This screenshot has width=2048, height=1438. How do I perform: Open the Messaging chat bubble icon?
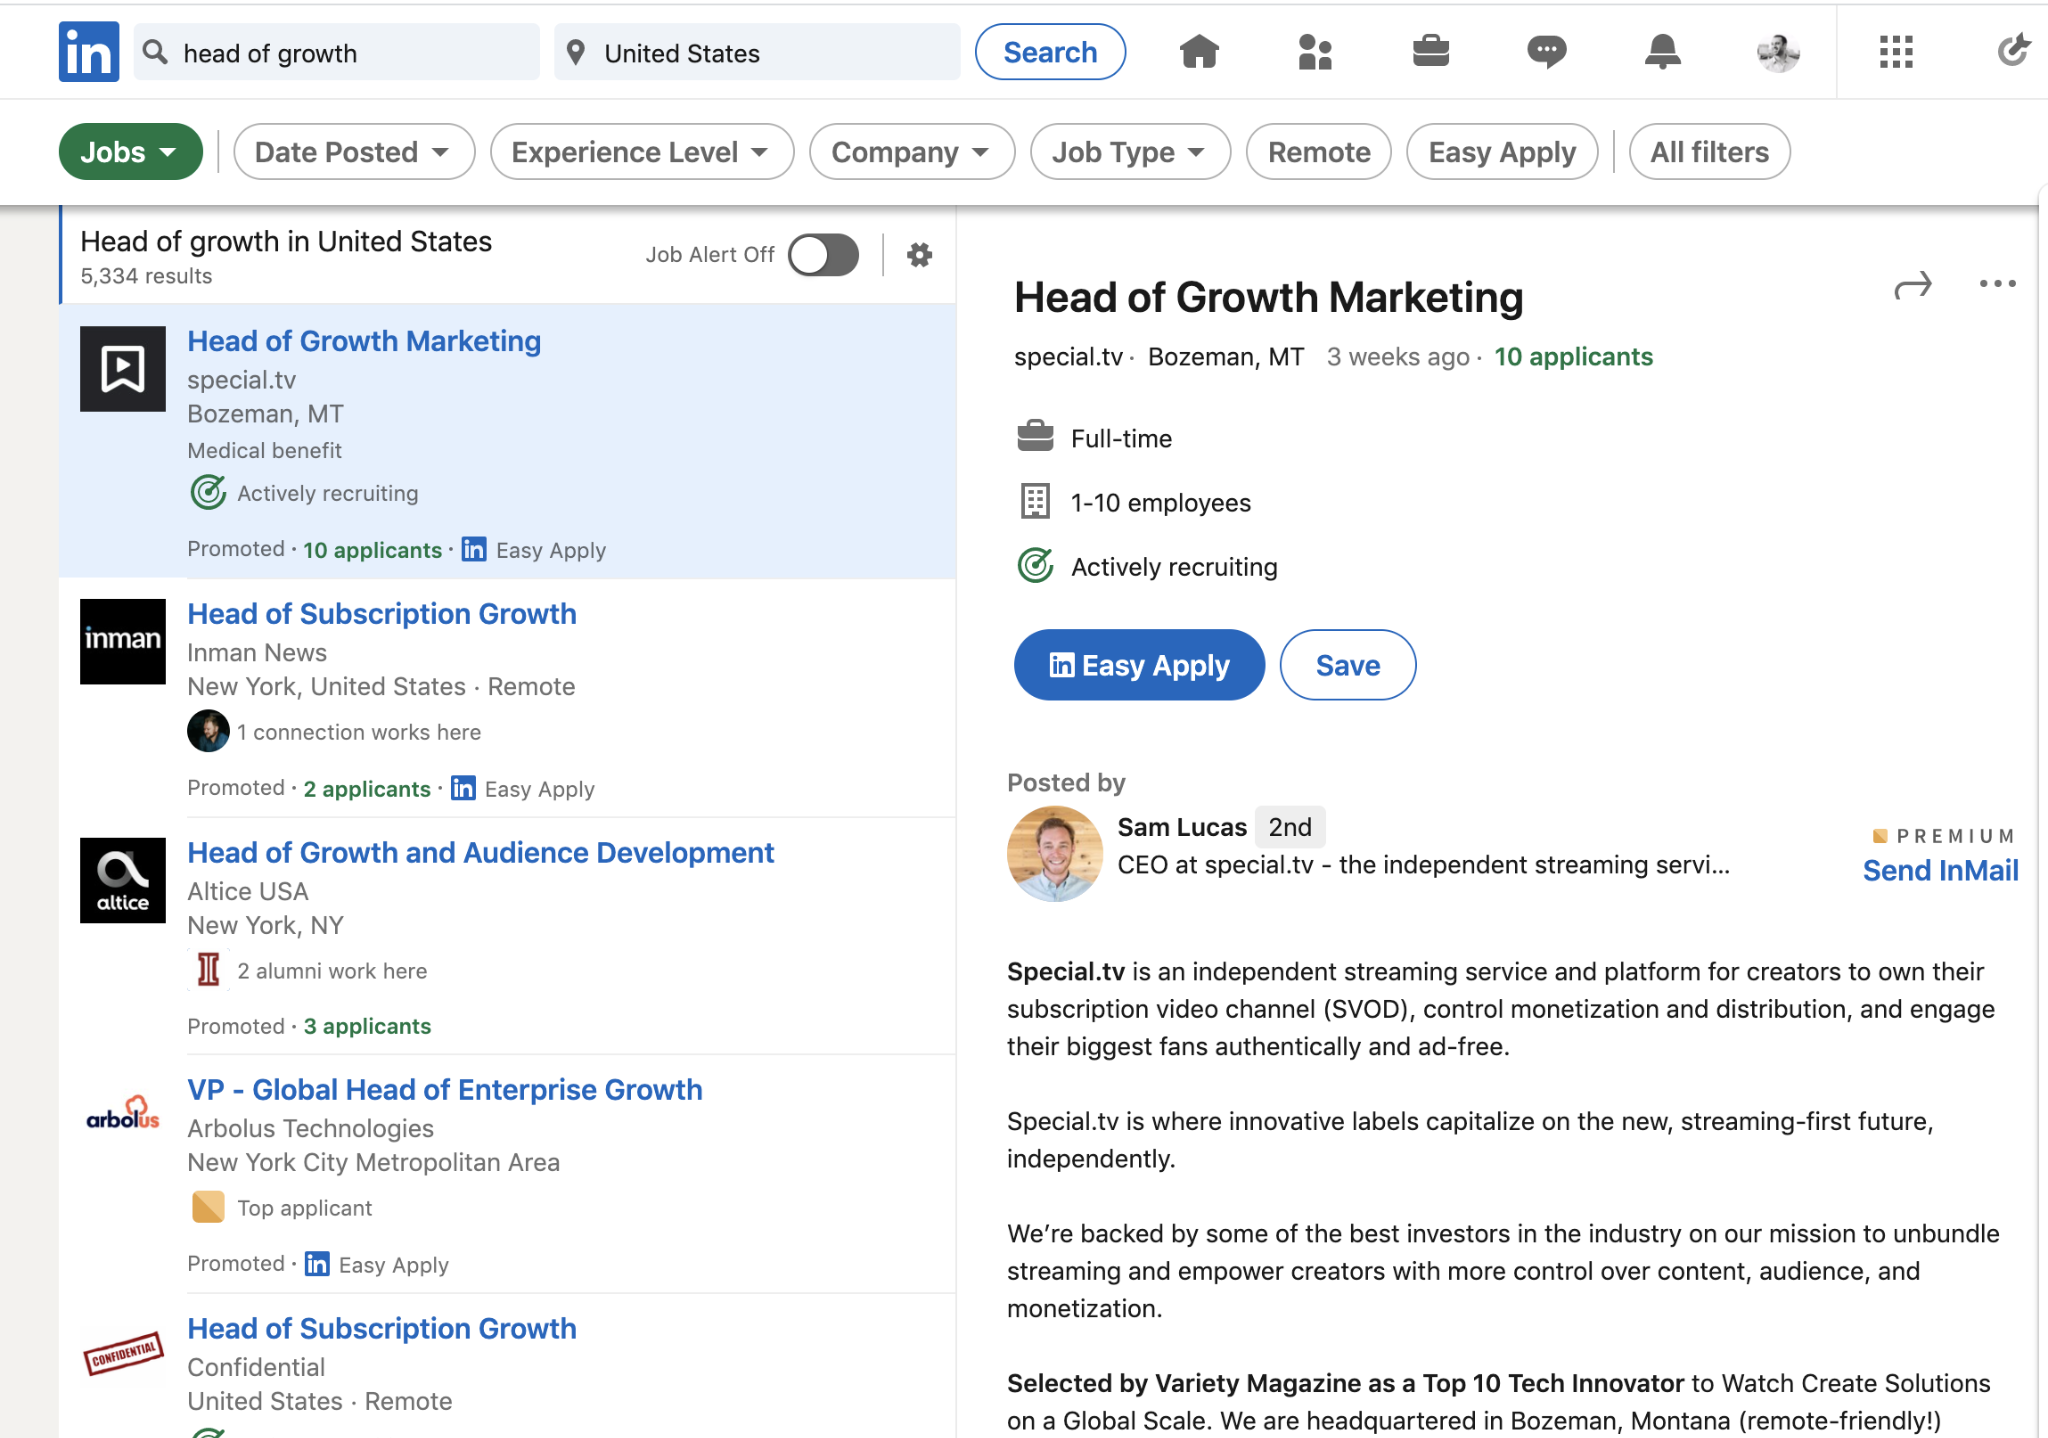pyautogui.click(x=1546, y=51)
